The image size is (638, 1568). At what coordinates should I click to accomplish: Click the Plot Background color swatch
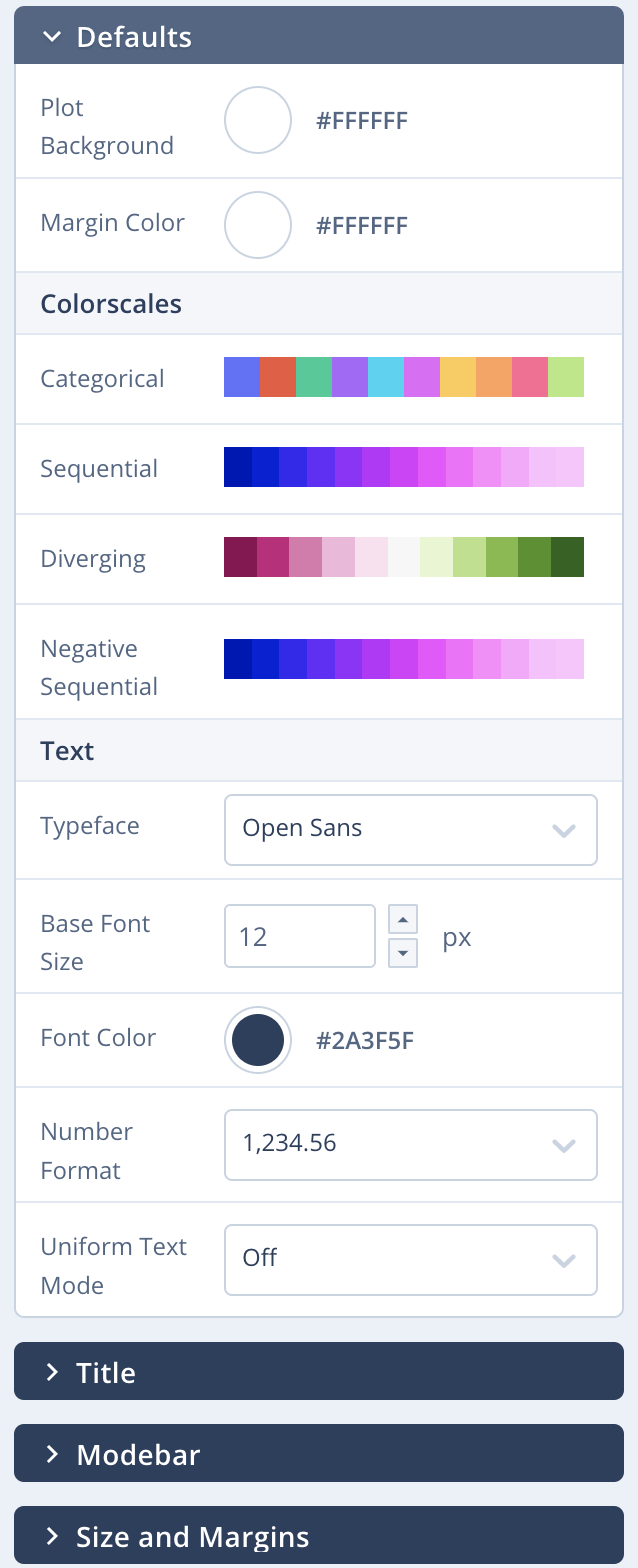(x=258, y=120)
